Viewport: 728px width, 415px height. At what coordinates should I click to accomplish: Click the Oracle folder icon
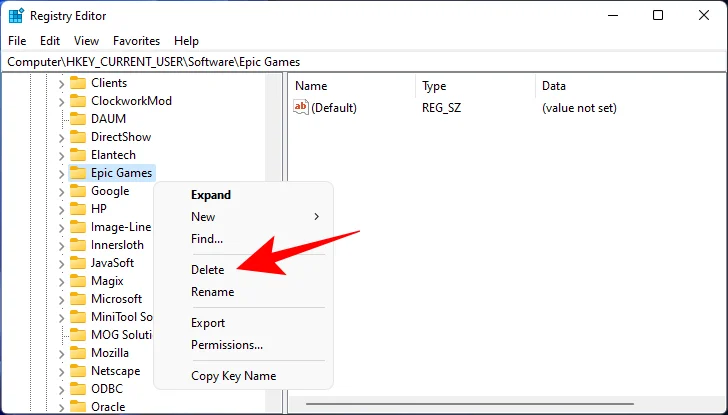pyautogui.click(x=77, y=407)
